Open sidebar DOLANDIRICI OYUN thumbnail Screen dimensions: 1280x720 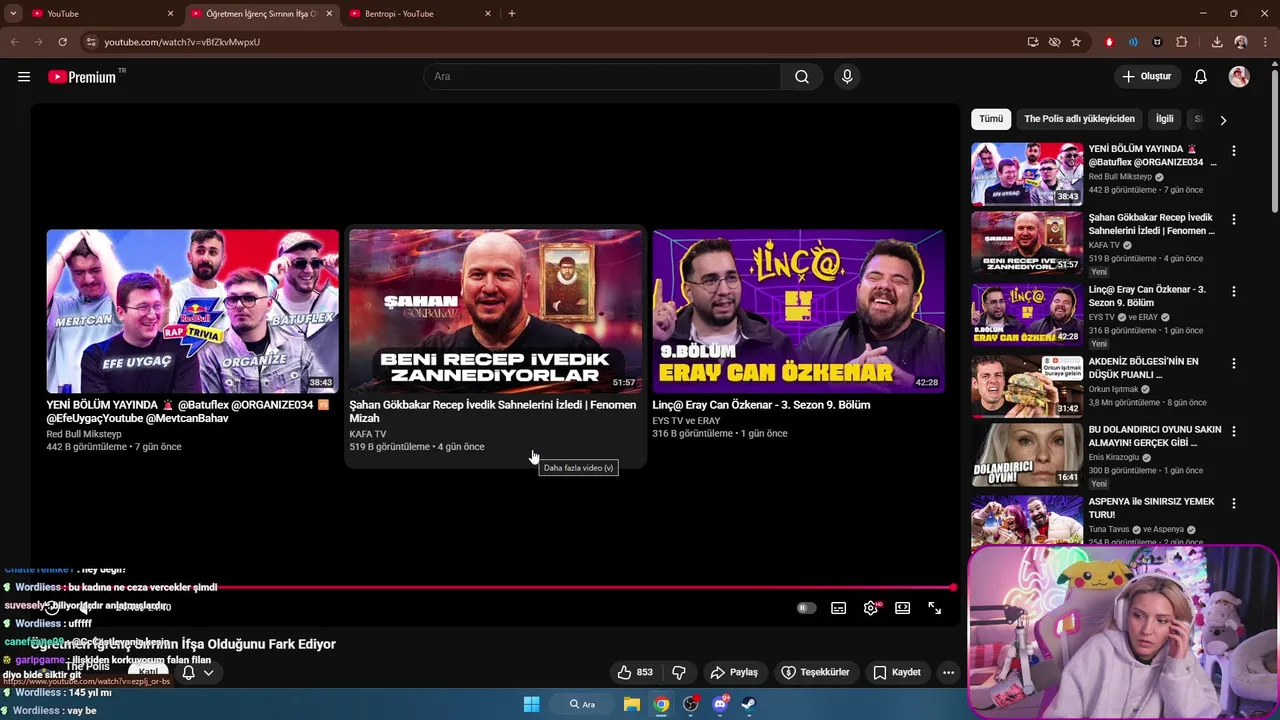pos(1027,454)
